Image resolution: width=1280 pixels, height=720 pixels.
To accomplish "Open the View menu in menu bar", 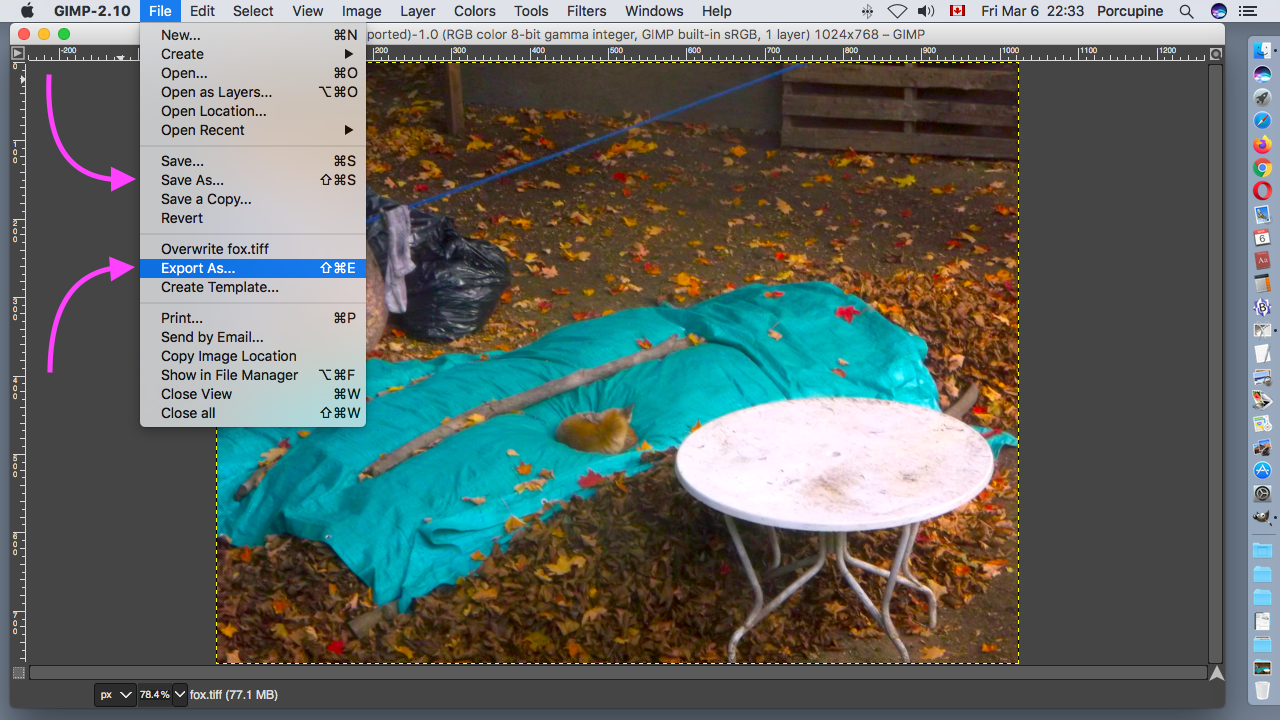I will point(307,11).
